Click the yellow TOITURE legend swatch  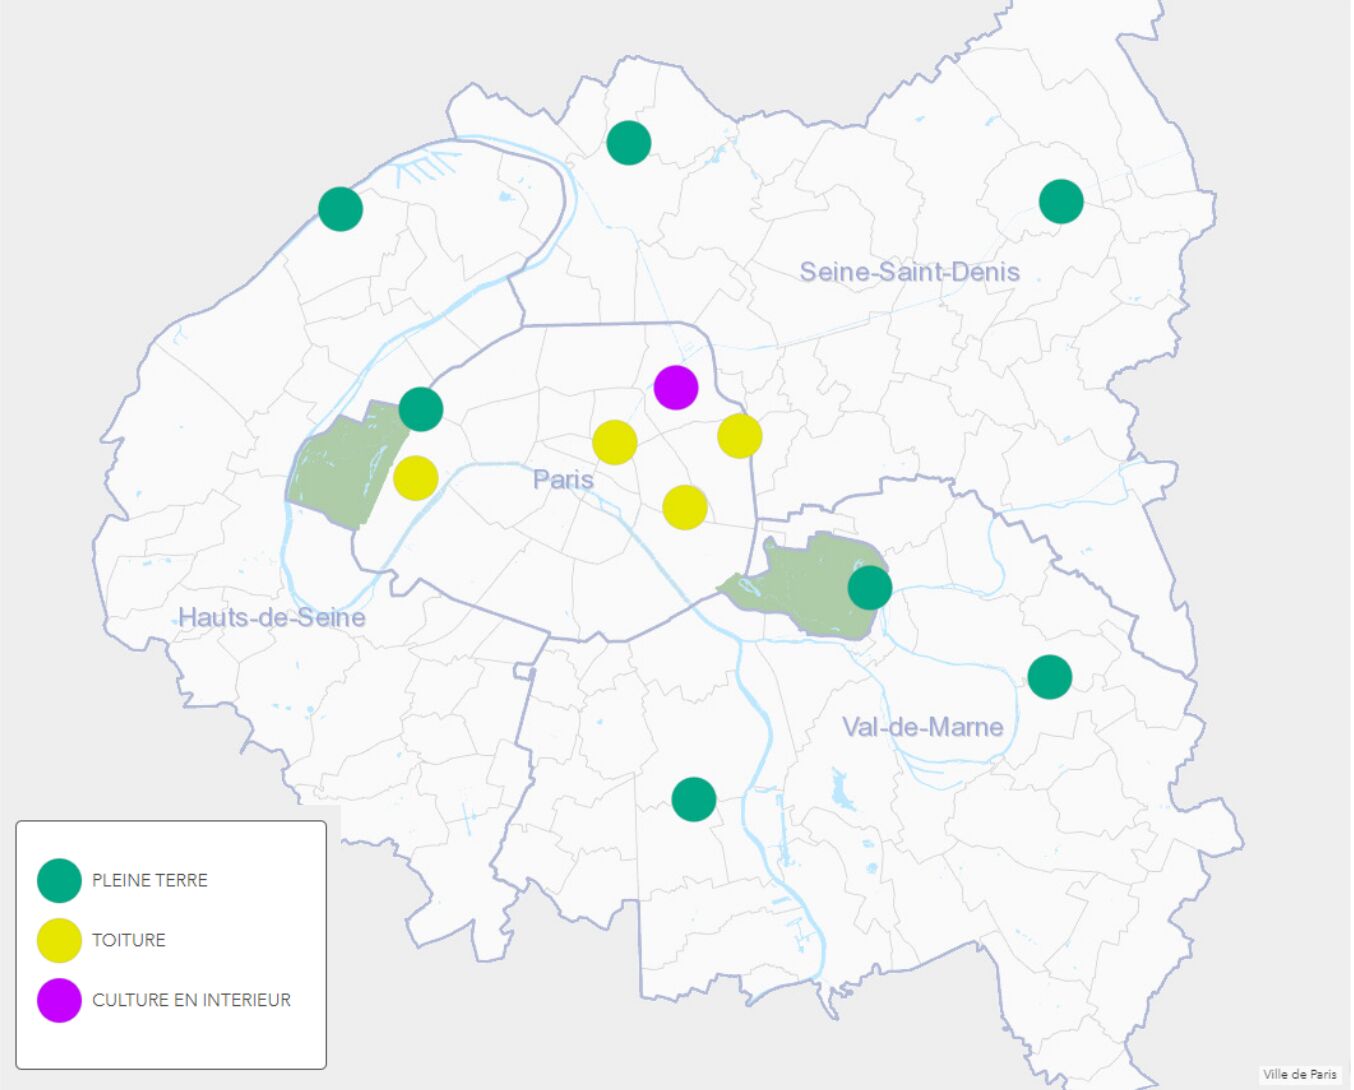pos(59,940)
